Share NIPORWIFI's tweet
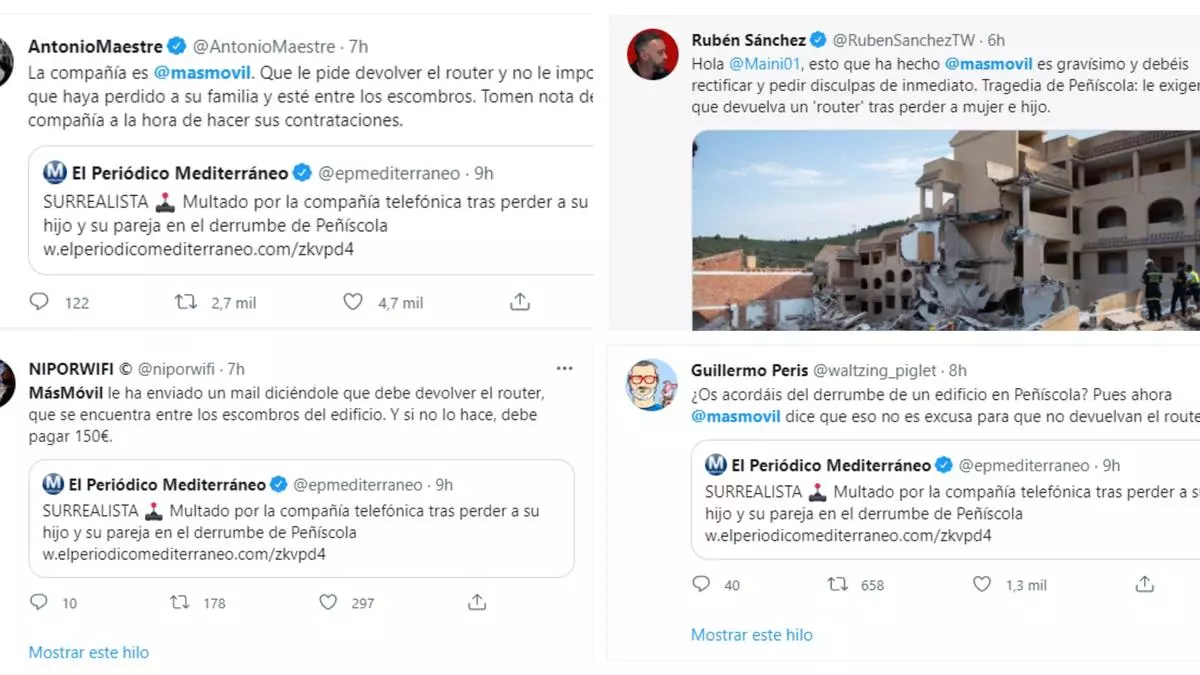 477,602
